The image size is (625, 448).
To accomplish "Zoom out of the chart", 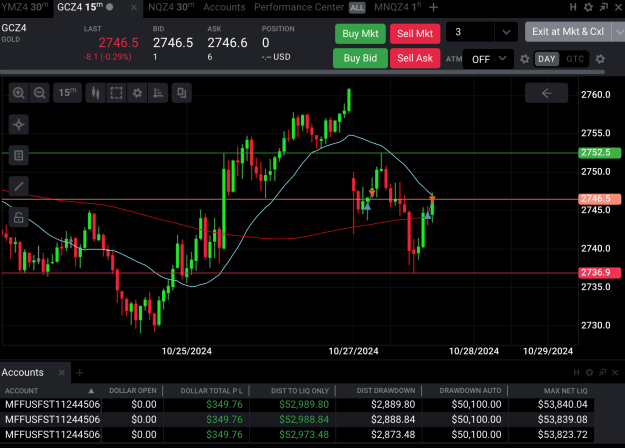I will [39, 93].
